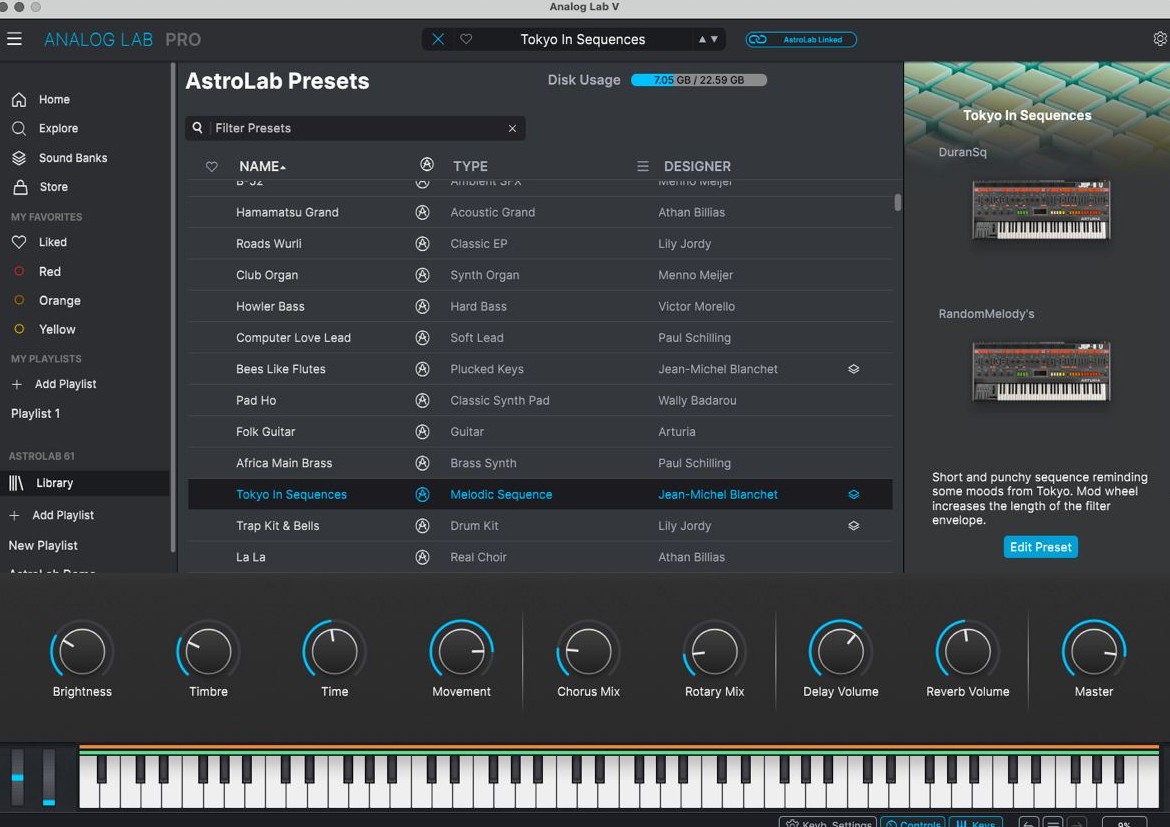This screenshot has width=1170, height=827.
Task: Click sound bank icon on Bees Like Flutes row
Action: pos(854,369)
